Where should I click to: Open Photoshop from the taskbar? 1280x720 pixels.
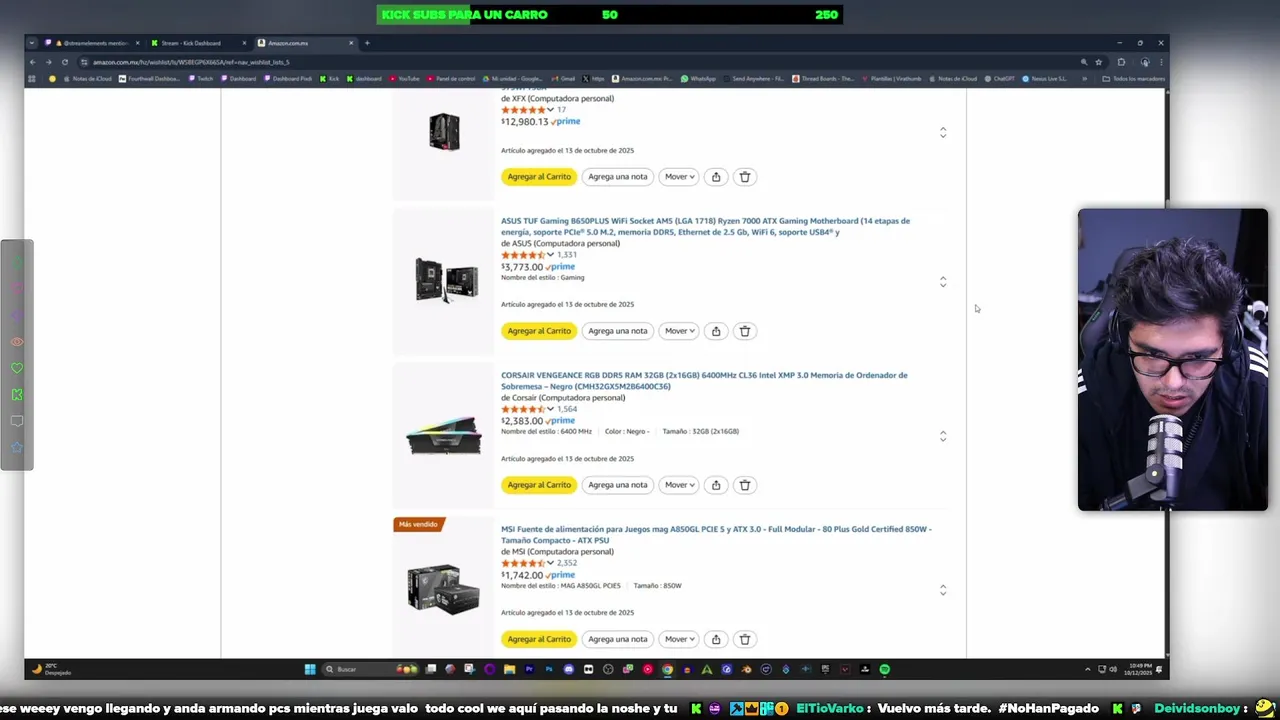pos(549,669)
